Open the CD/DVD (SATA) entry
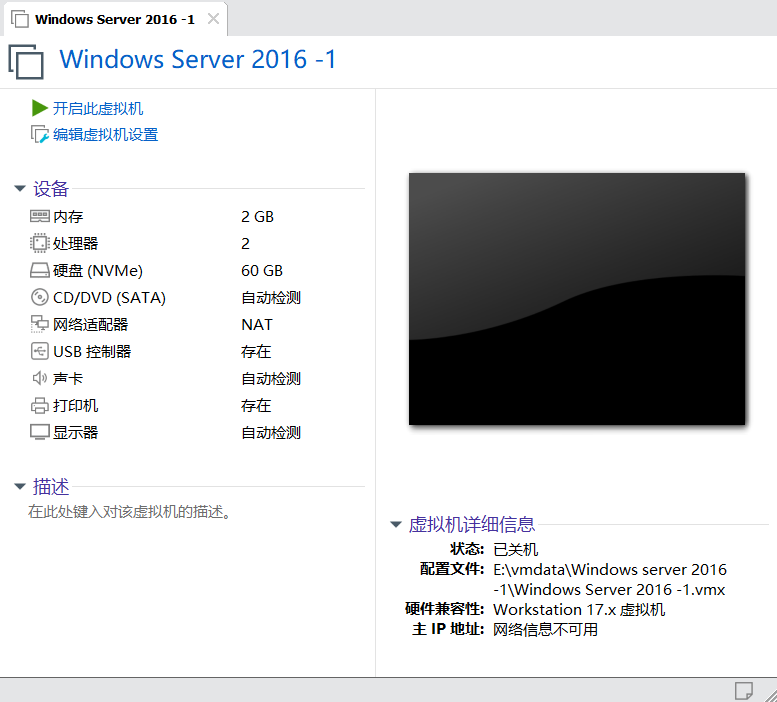The width and height of the screenshot is (777, 702). click(110, 297)
